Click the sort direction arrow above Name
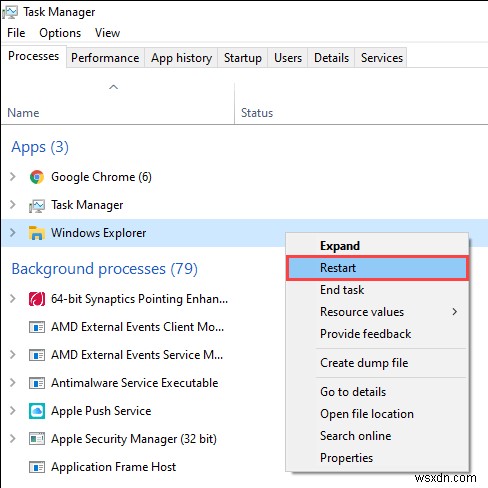This screenshot has width=488, height=488. click(113, 87)
